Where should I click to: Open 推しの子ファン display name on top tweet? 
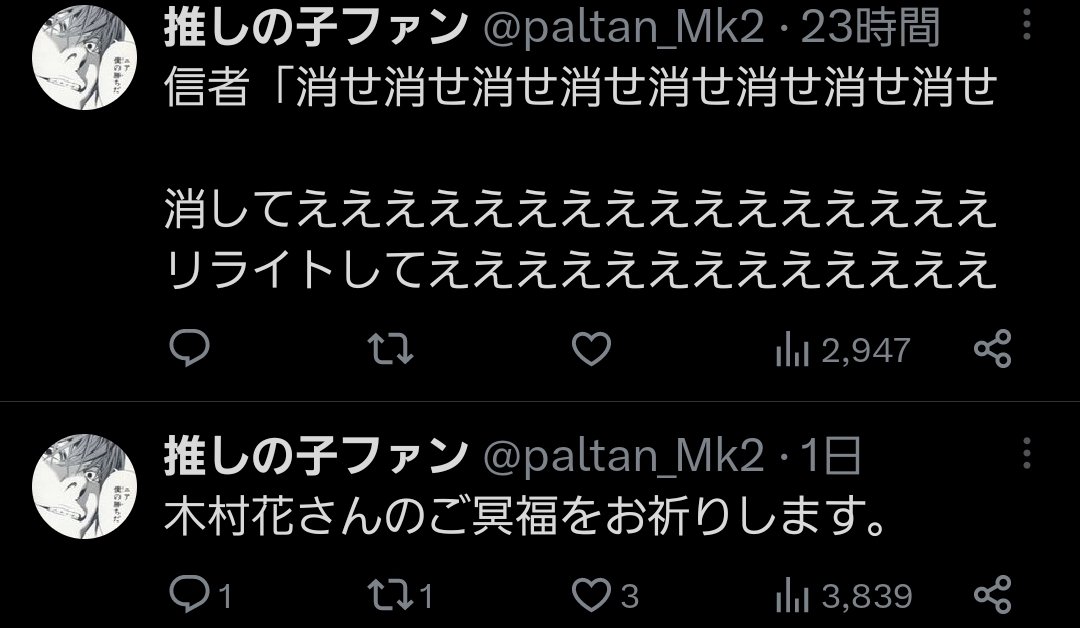[x=315, y=28]
